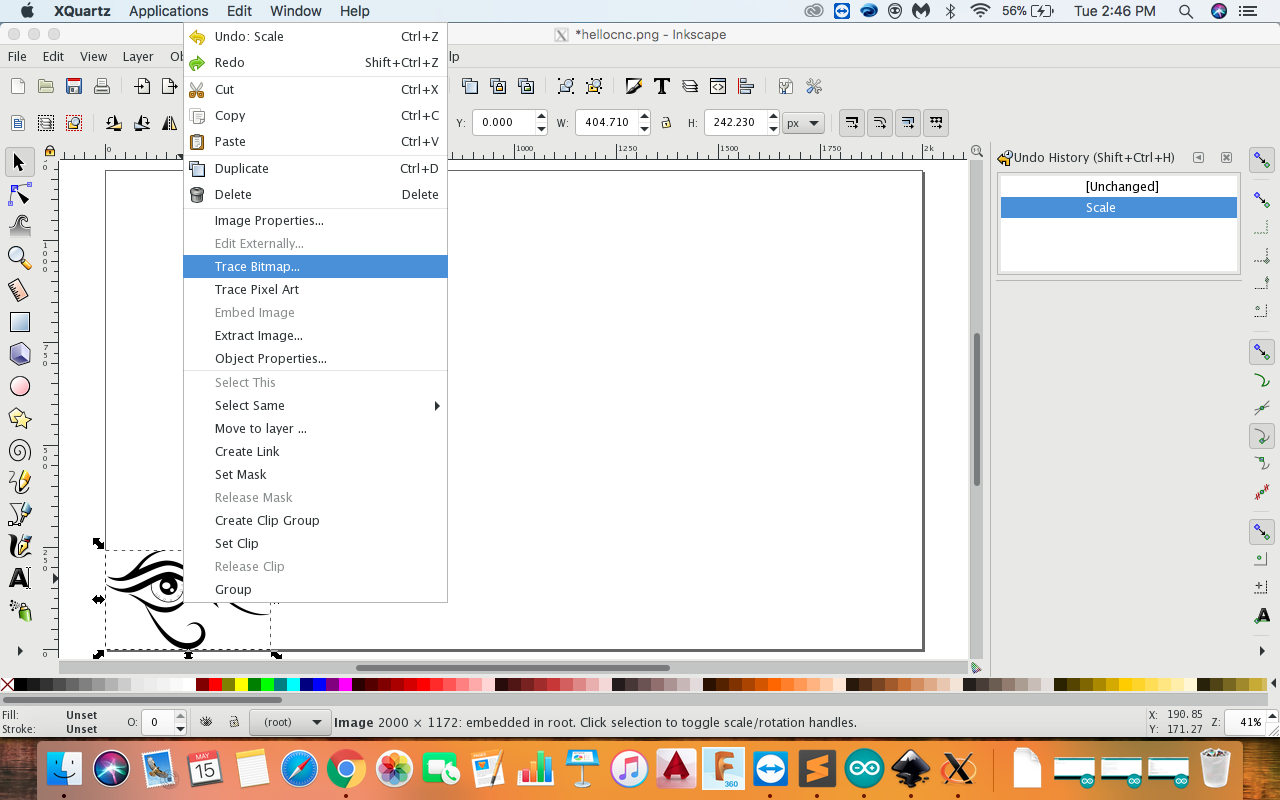
Task: Choose Trace Pixel Art menu entry
Action: coord(315,289)
